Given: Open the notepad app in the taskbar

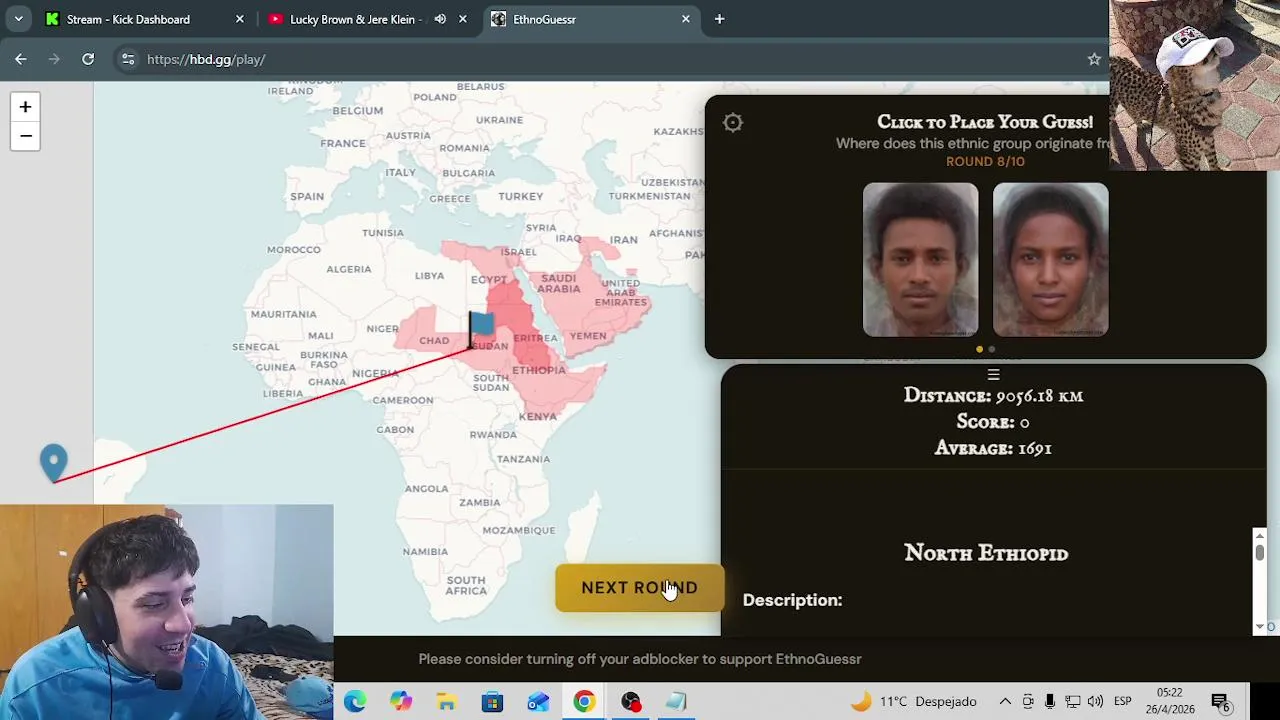Looking at the screenshot, I should [x=676, y=702].
